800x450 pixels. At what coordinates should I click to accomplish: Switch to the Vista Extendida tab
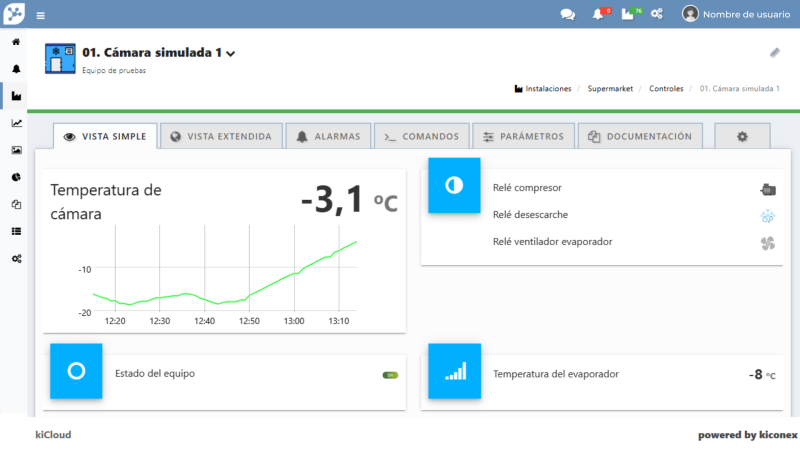[x=220, y=136]
